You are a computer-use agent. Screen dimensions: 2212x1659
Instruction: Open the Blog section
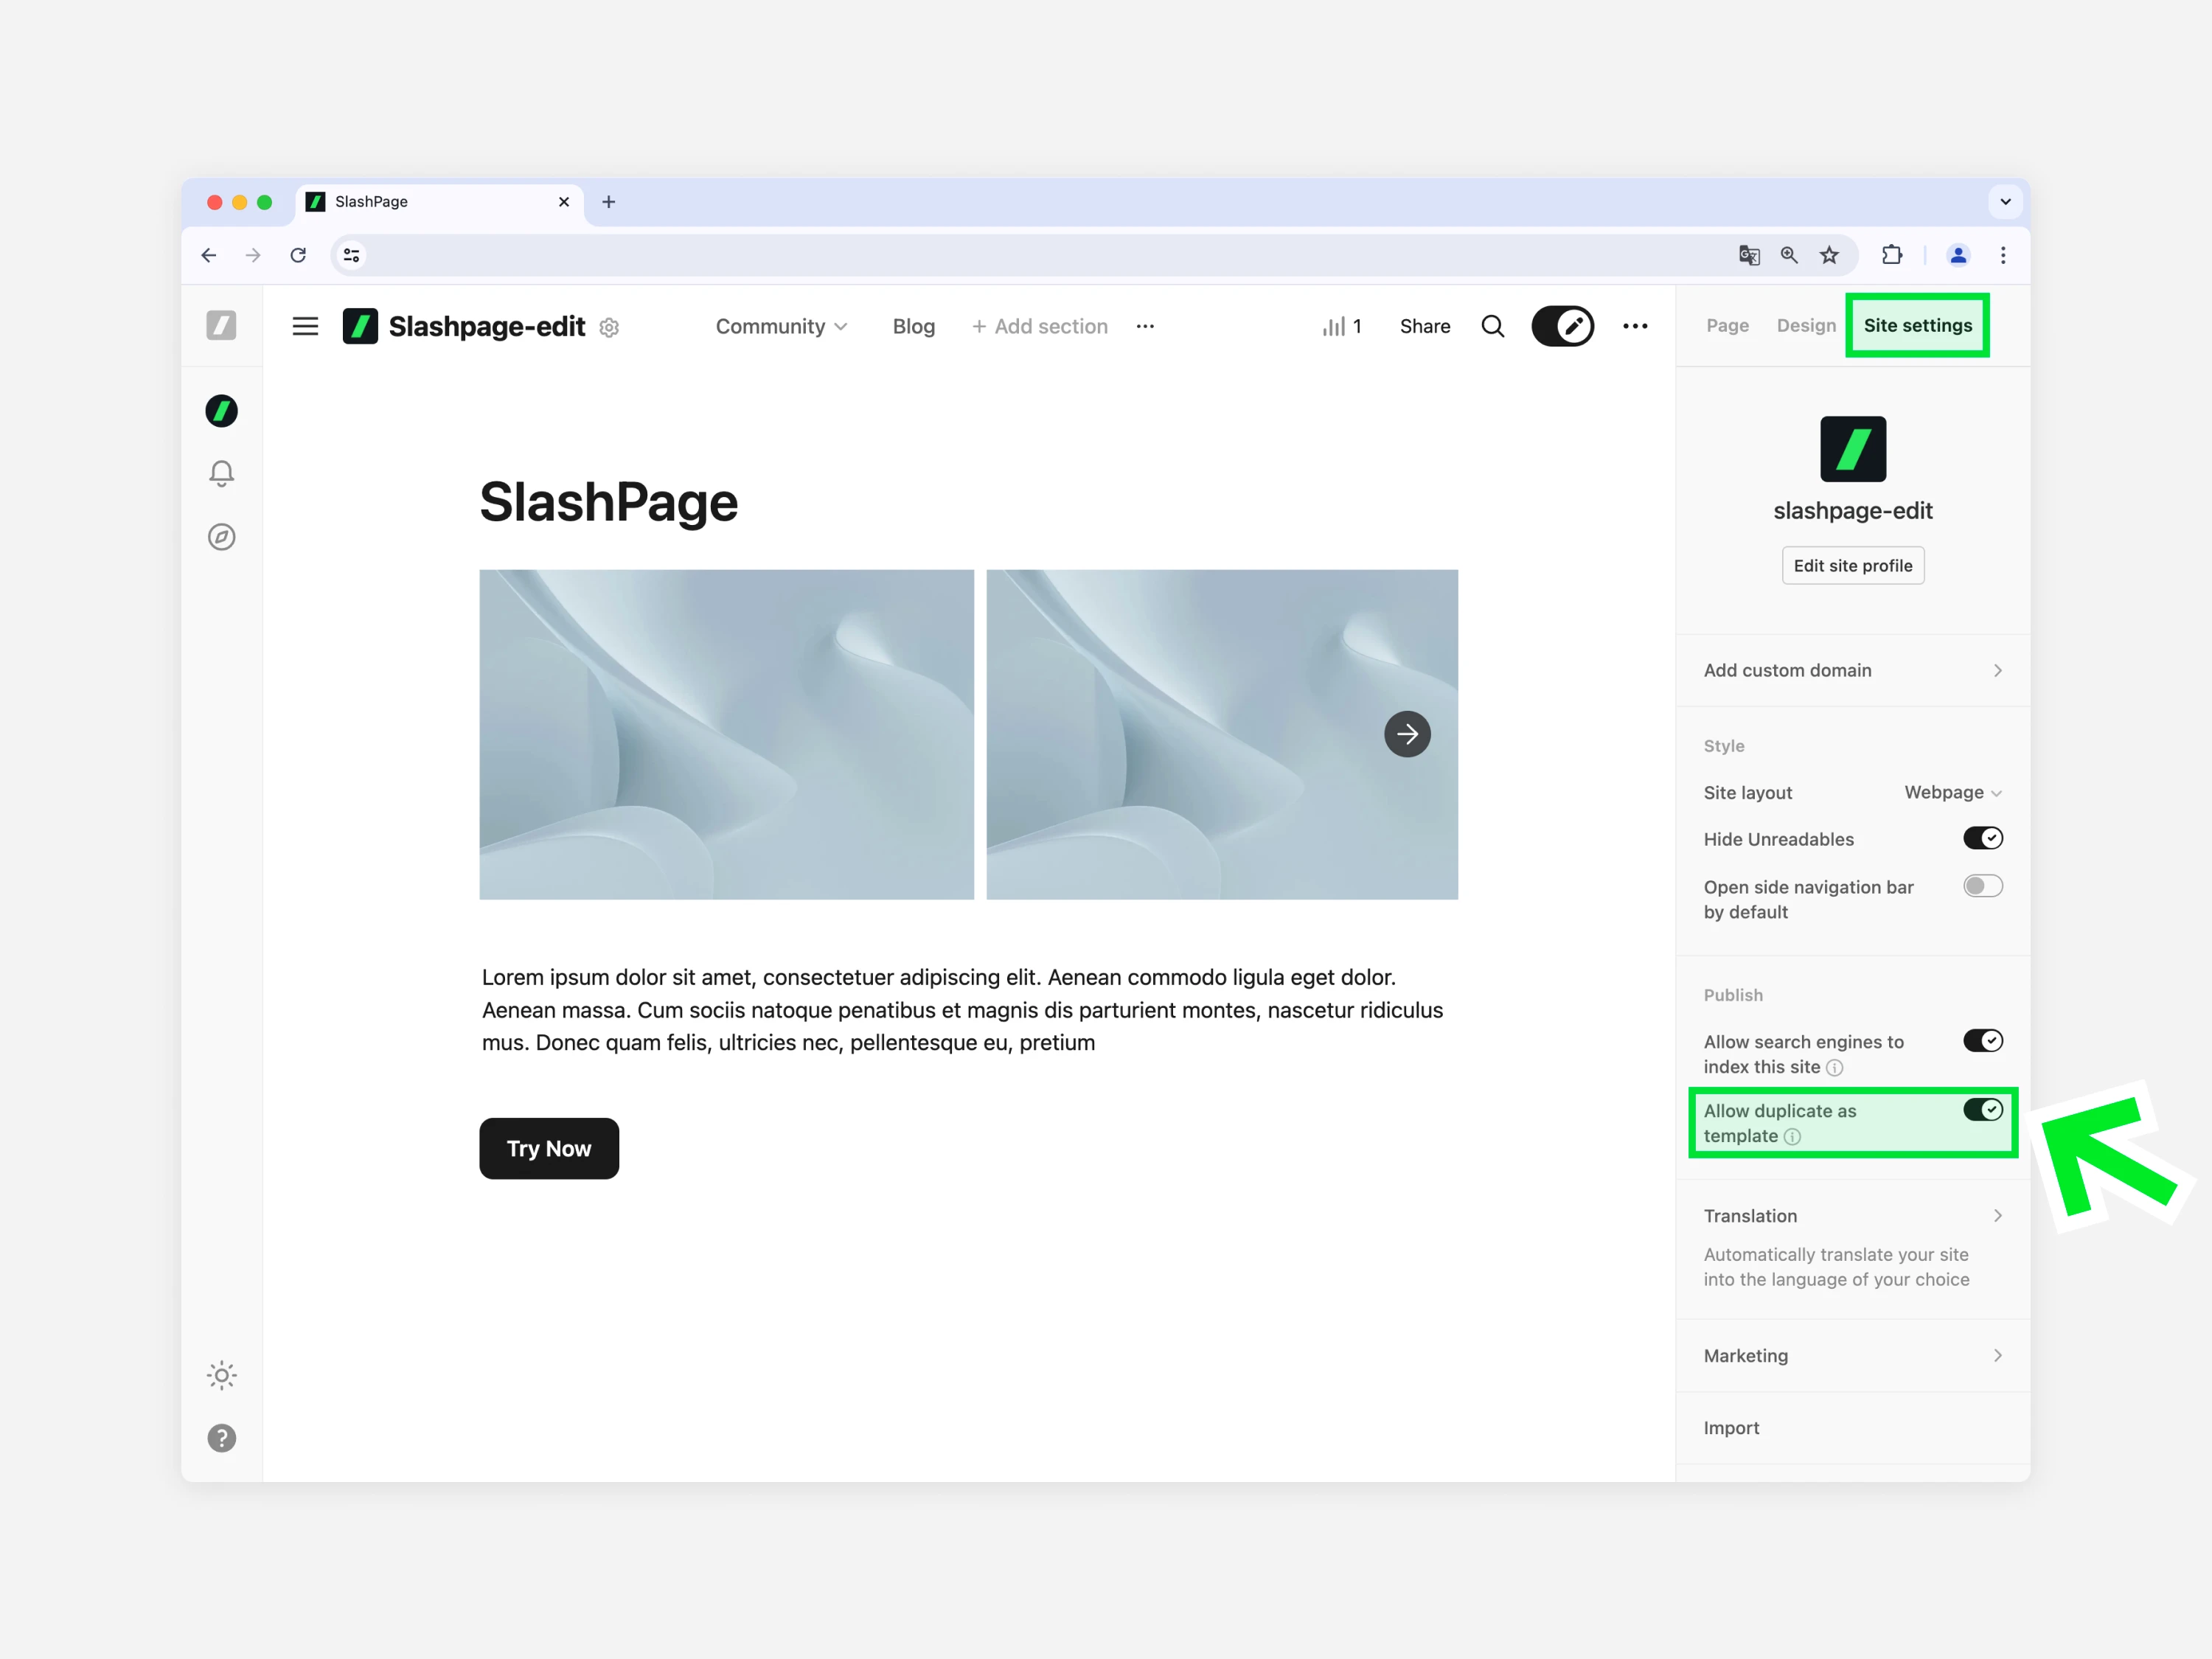(913, 326)
